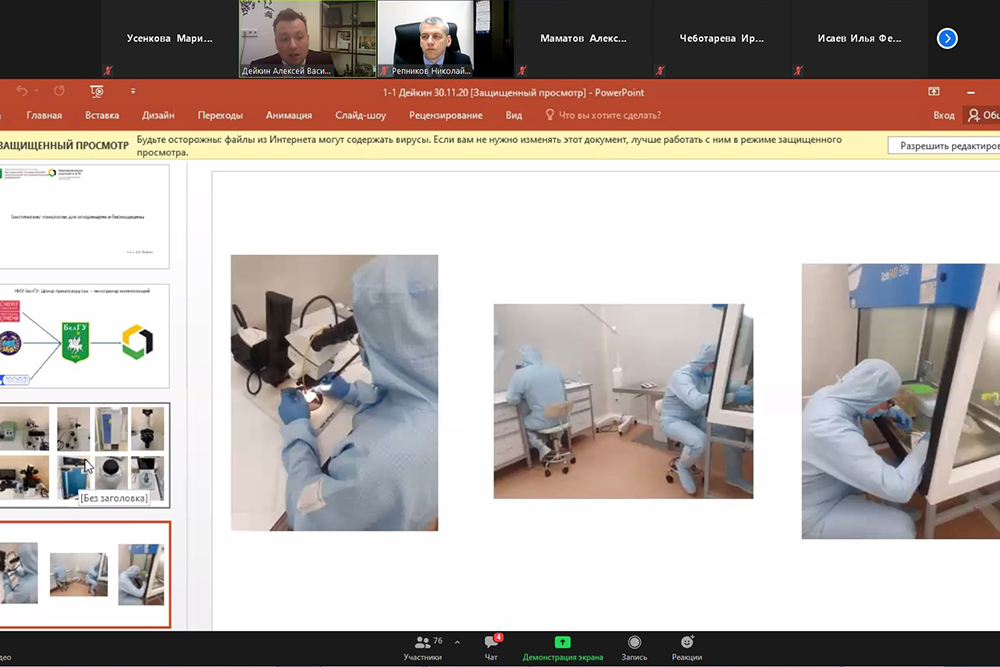The image size is (1000, 667).
Task: Click the redo icon in quick access toolbar
Action: (59, 91)
